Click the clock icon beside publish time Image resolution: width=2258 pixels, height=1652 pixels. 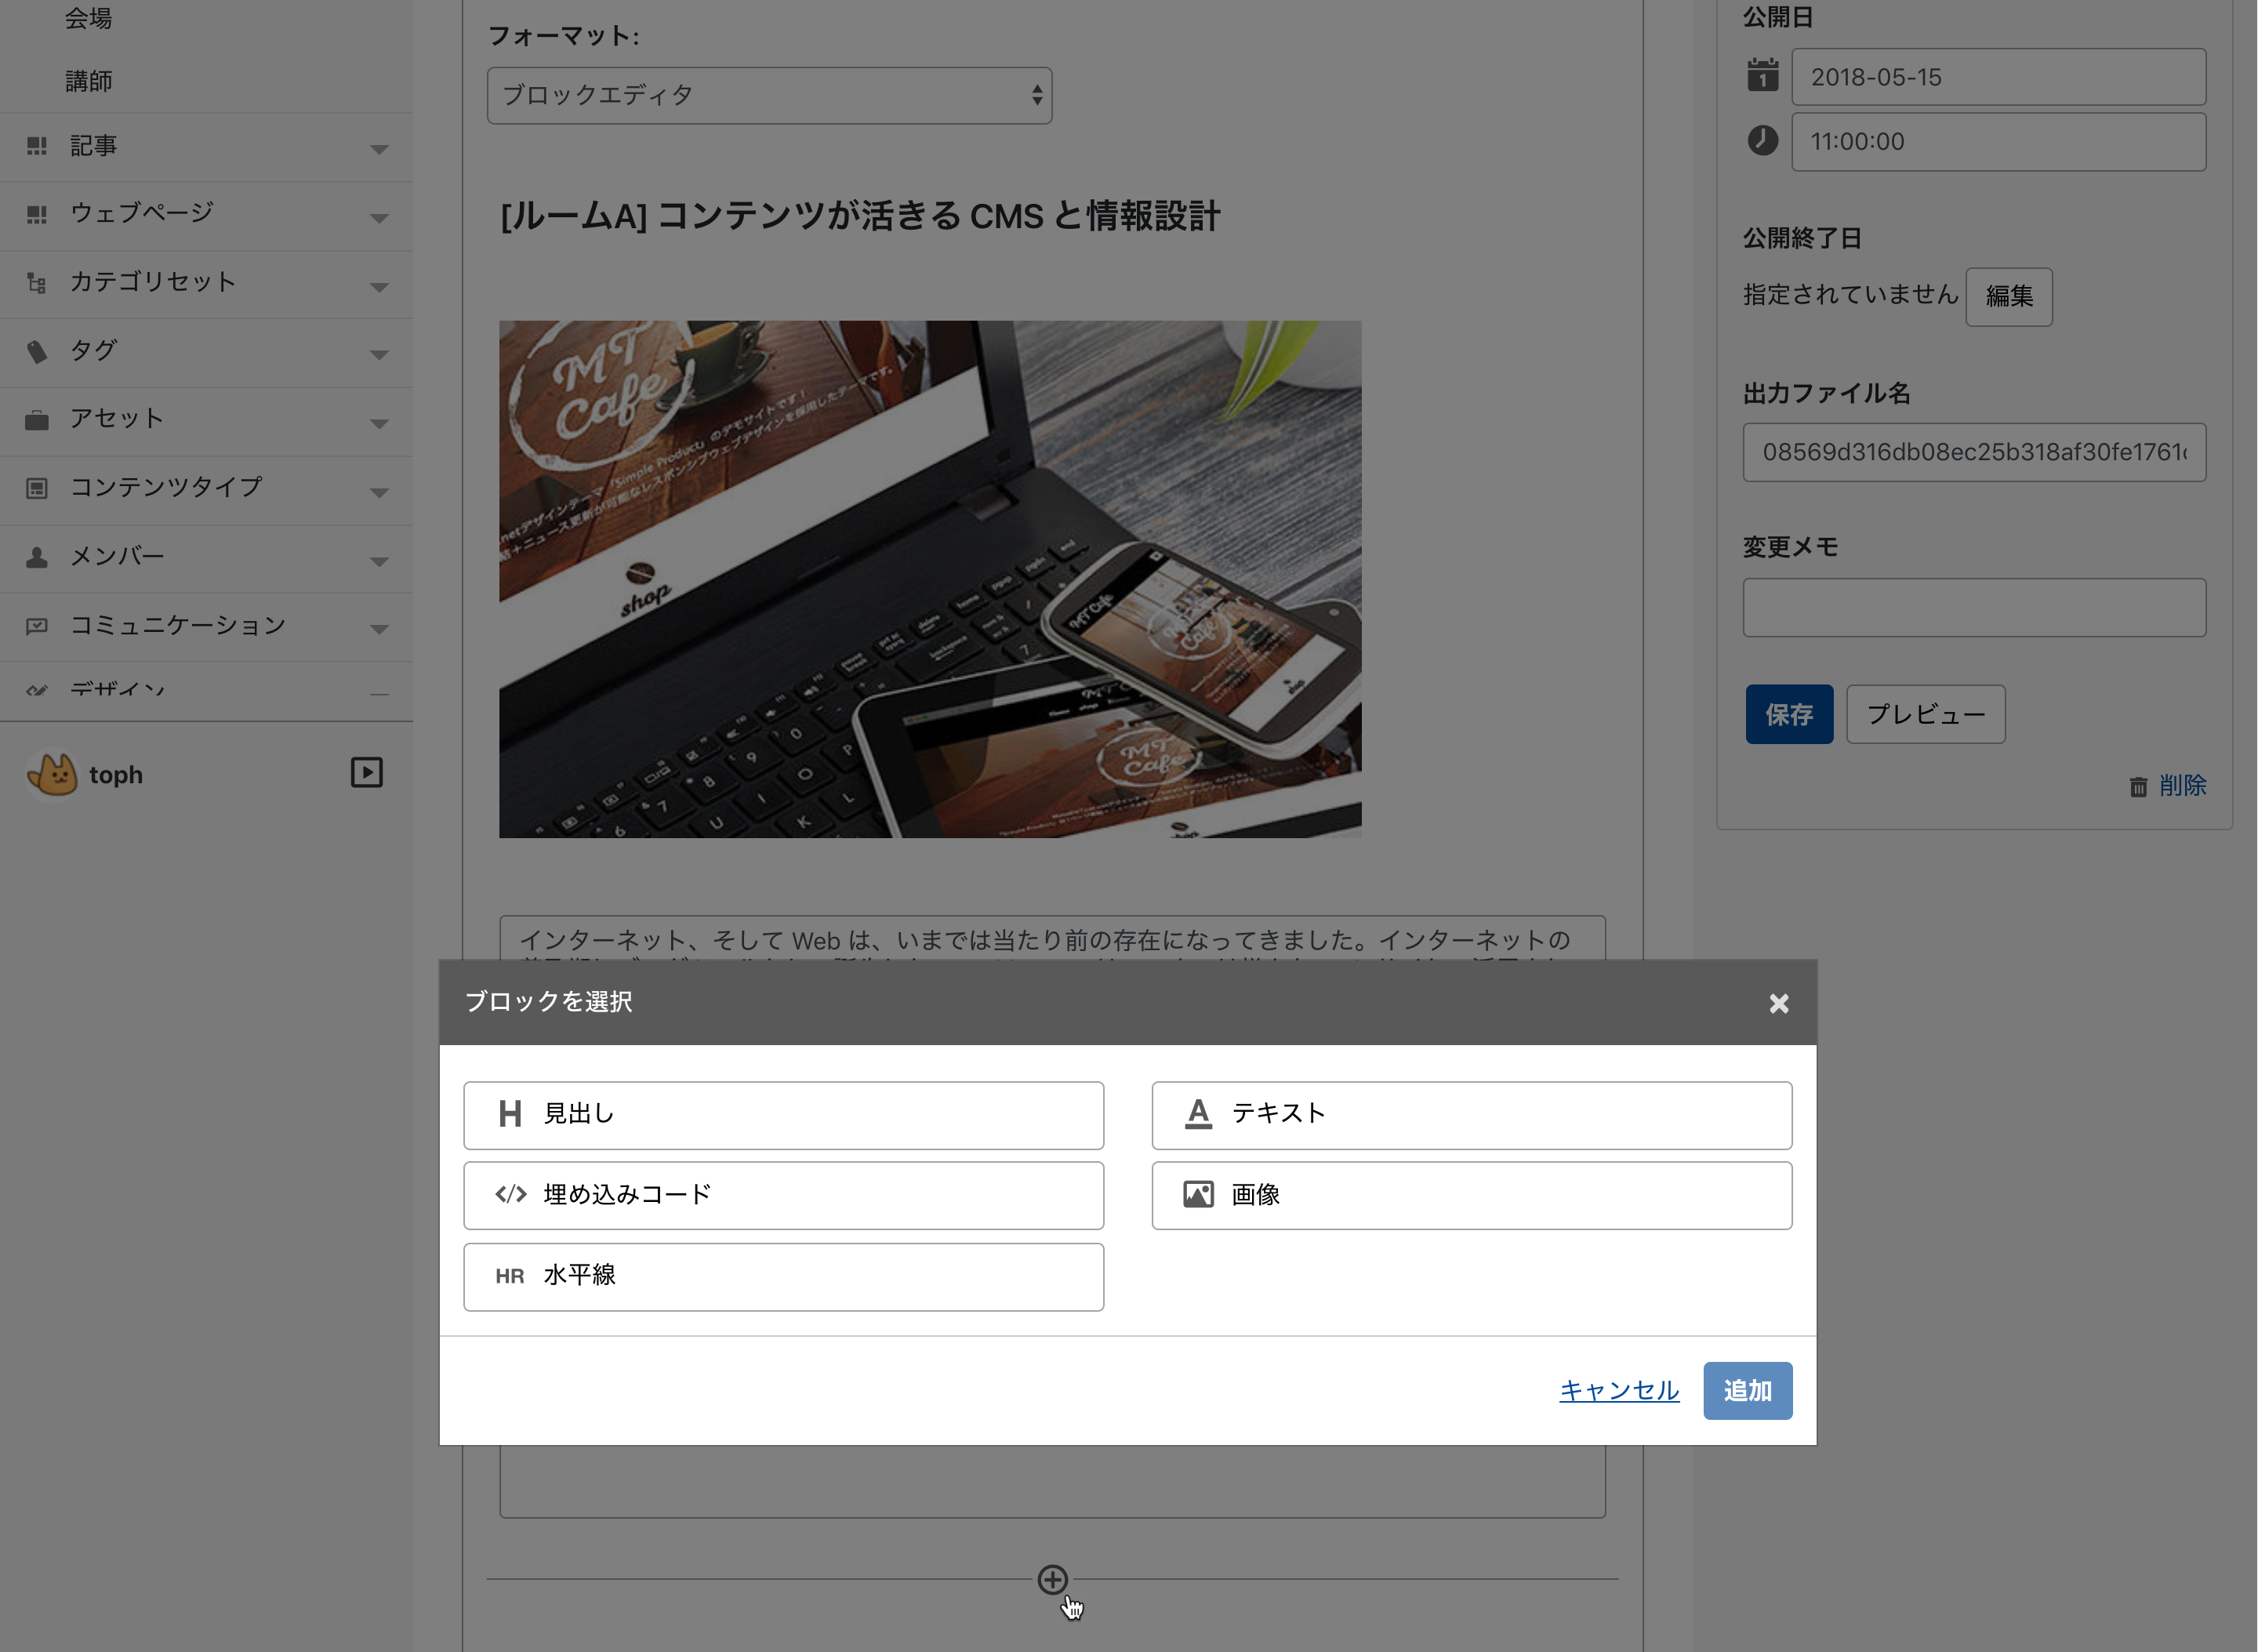tap(1762, 140)
